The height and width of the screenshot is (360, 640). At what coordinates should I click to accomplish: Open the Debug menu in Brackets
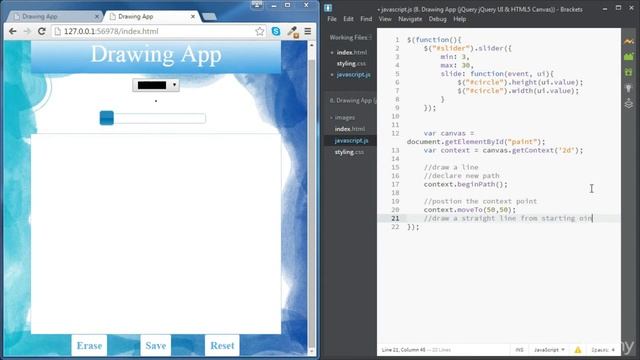[x=438, y=19]
